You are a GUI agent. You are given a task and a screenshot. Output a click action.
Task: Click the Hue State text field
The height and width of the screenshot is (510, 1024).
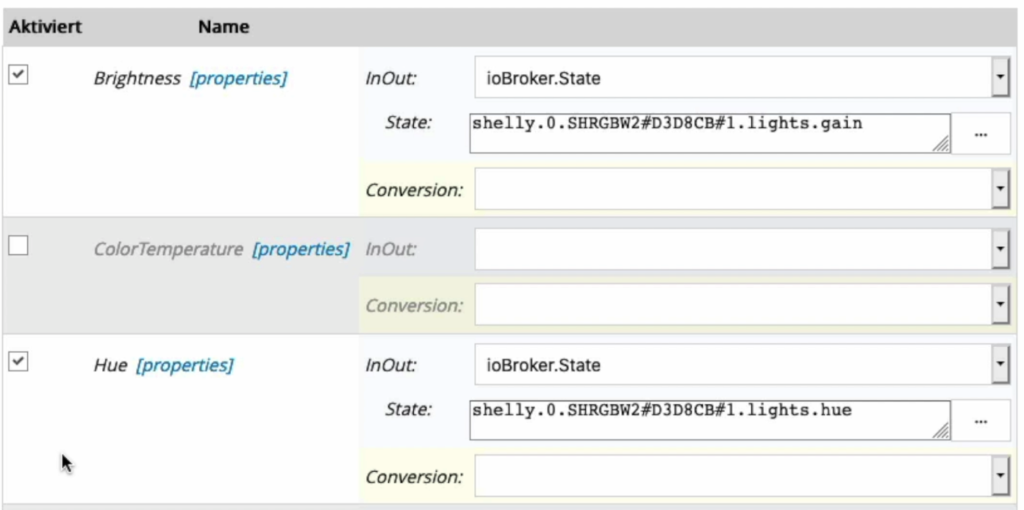(710, 421)
